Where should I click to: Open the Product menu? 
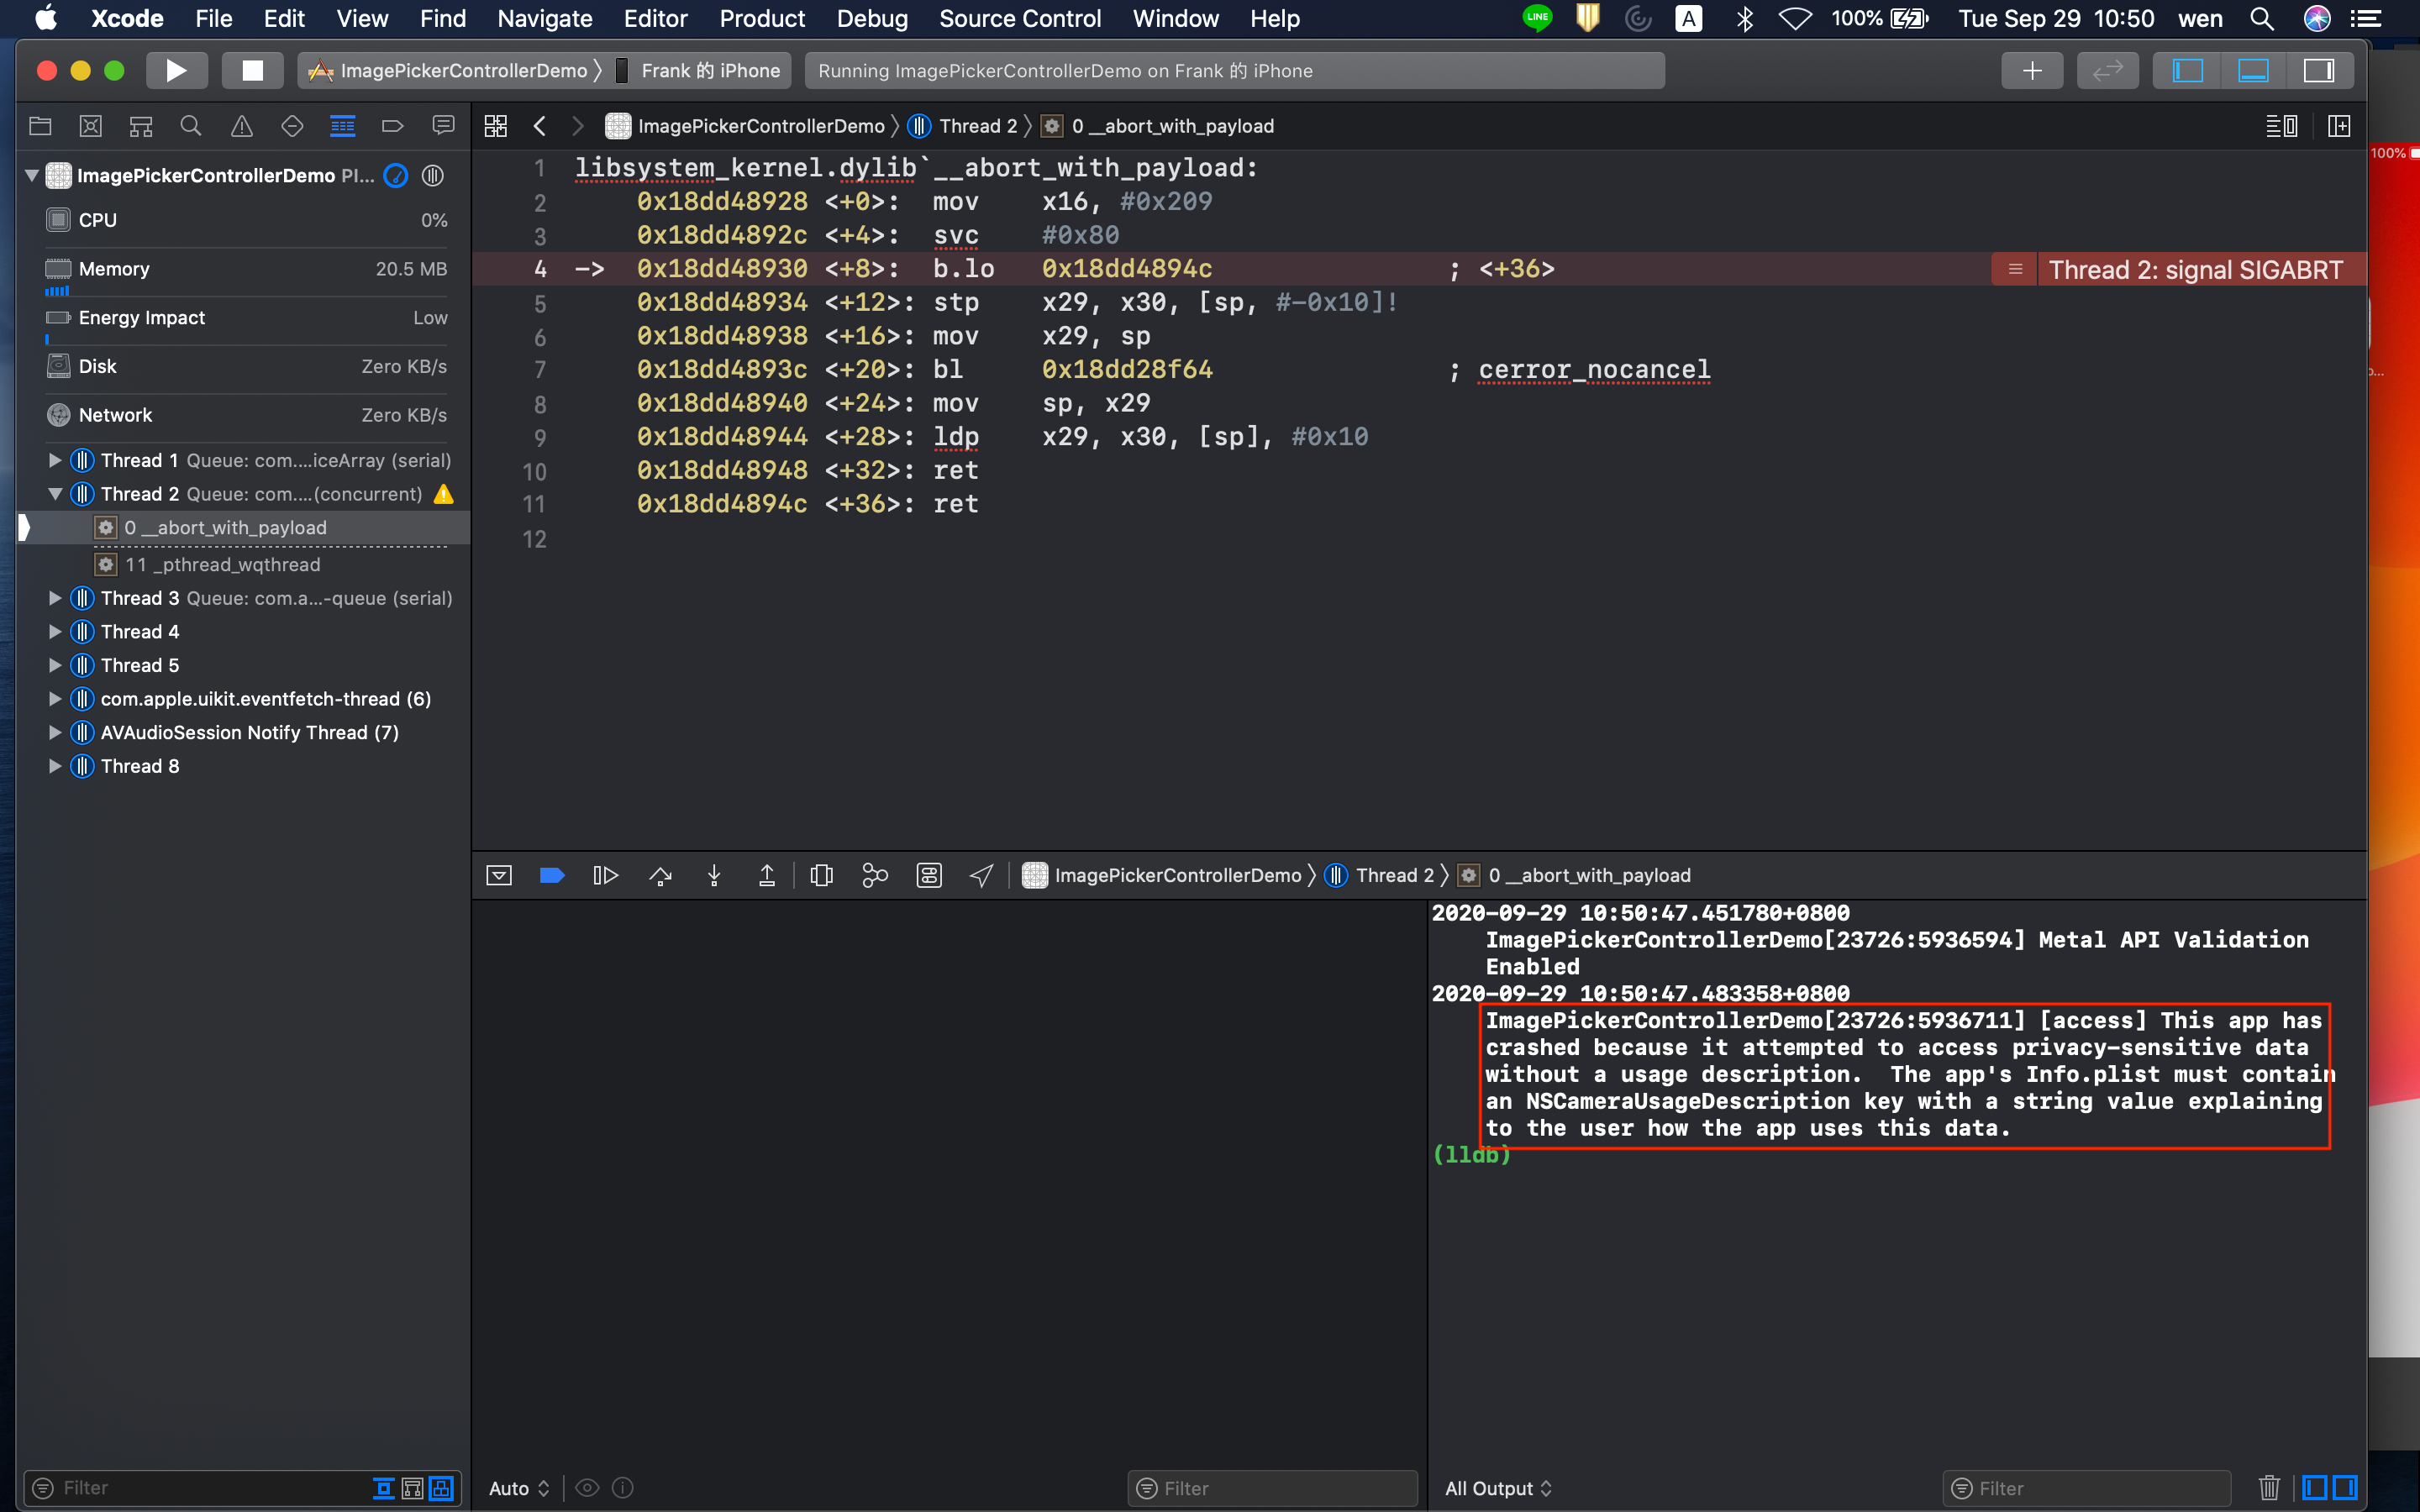(x=762, y=19)
